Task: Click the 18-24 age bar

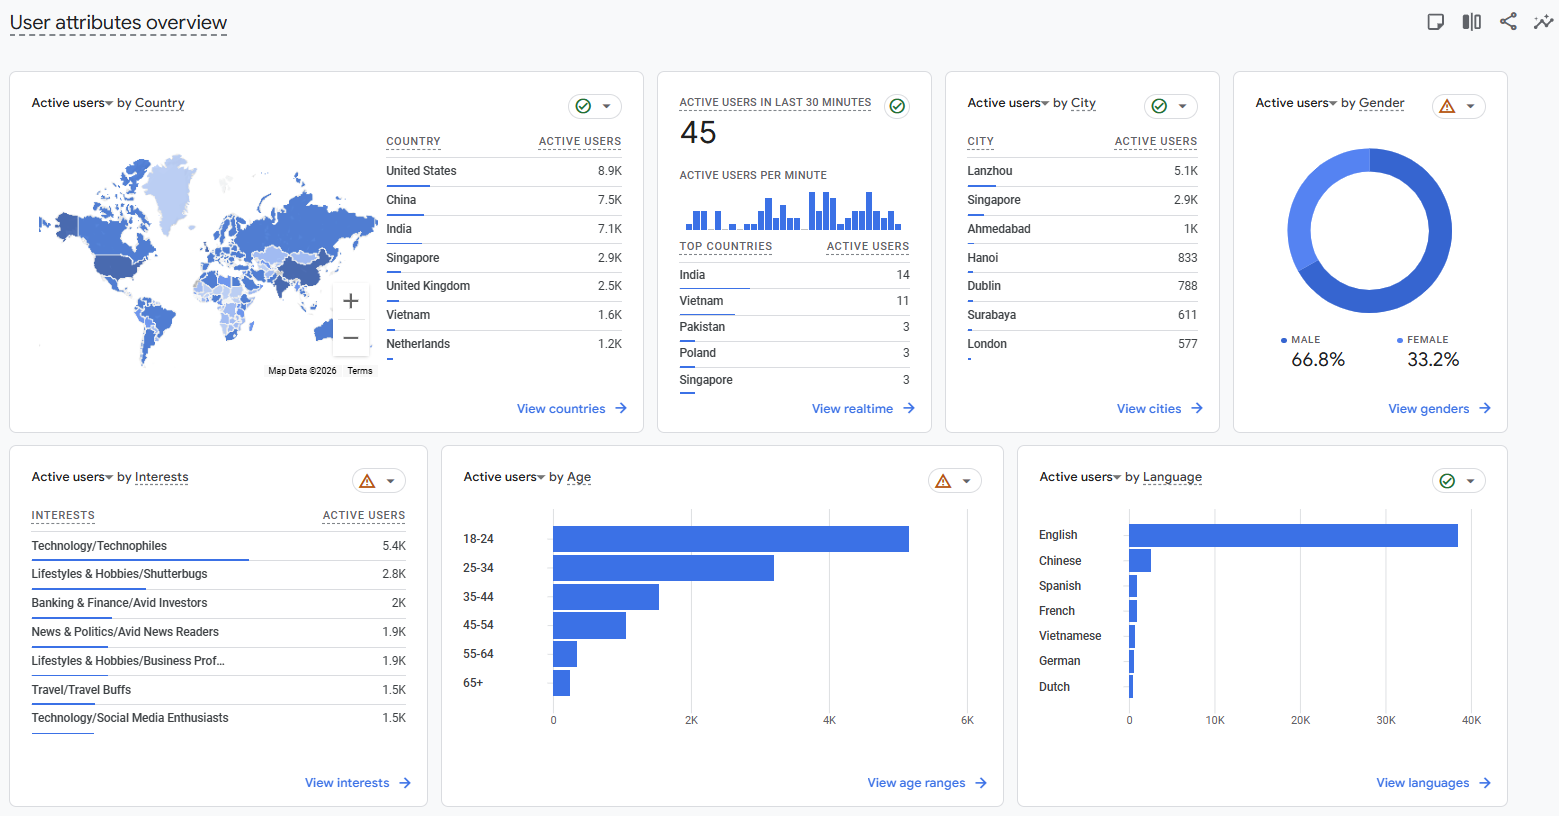Action: tap(730, 539)
